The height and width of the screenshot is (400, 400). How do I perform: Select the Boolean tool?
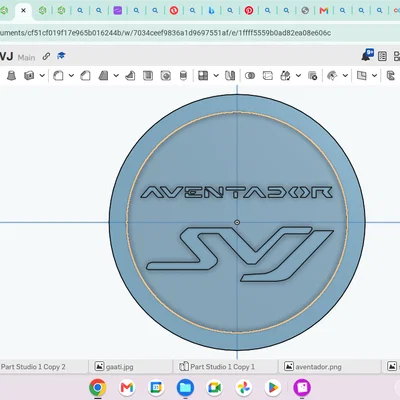(x=250, y=76)
